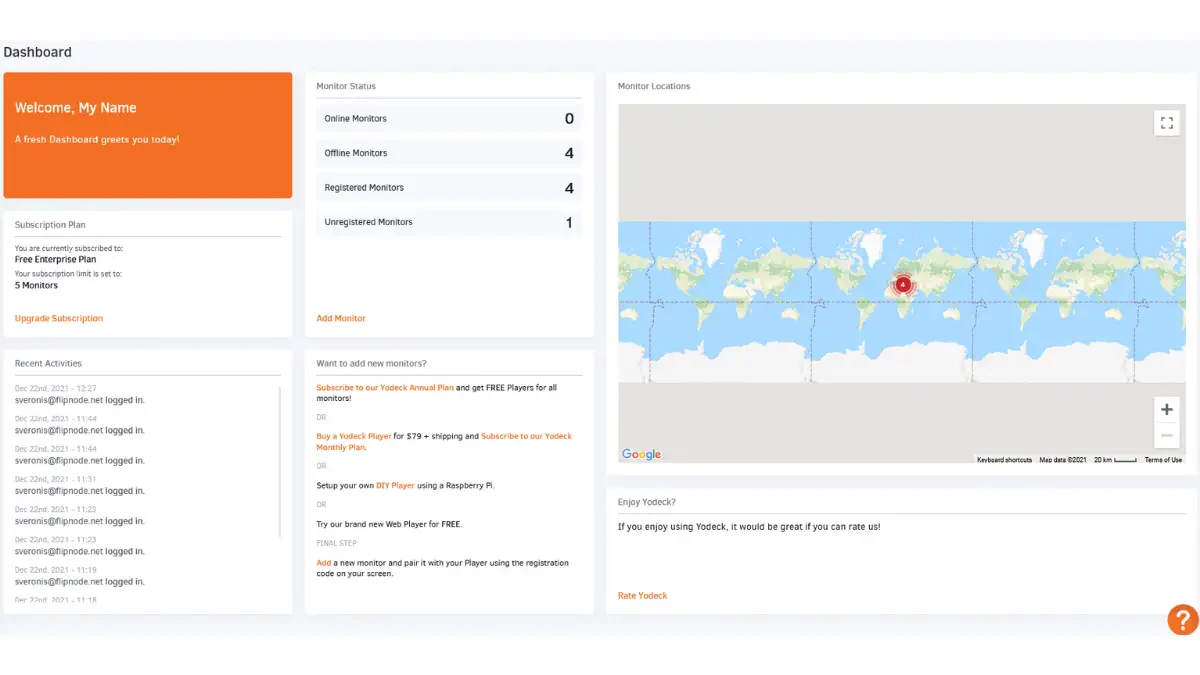Open Keyboard shortcuts on the map footer
The image size is (1200, 675).
1004,460
